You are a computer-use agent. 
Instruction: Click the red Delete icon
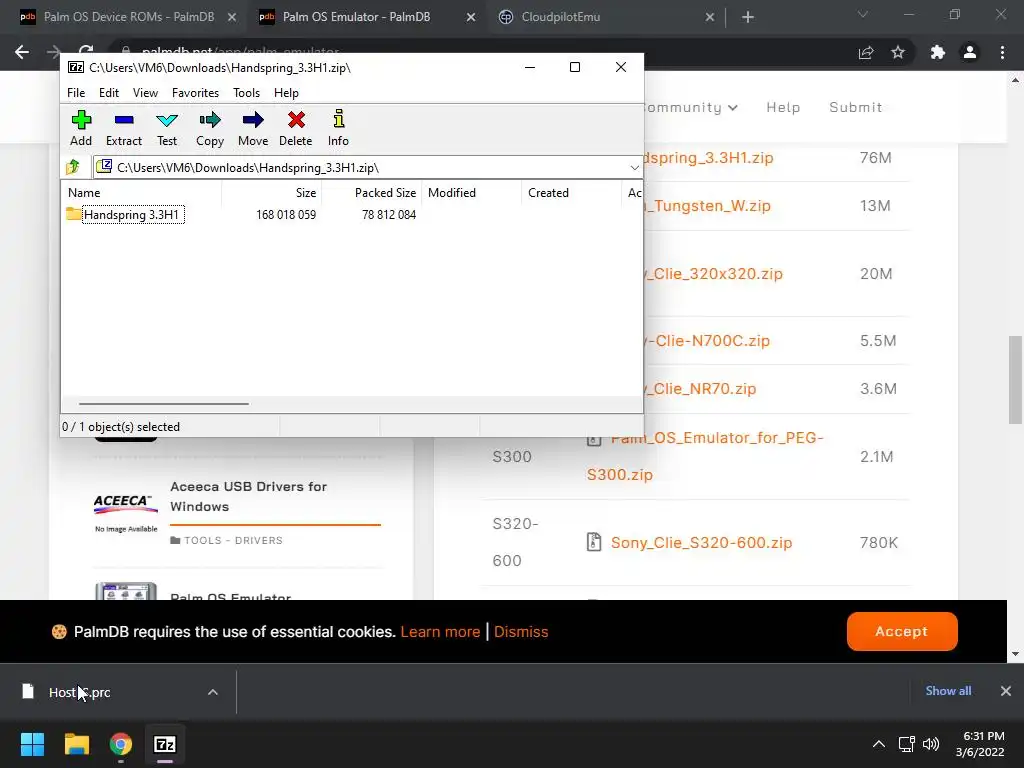[x=295, y=128]
